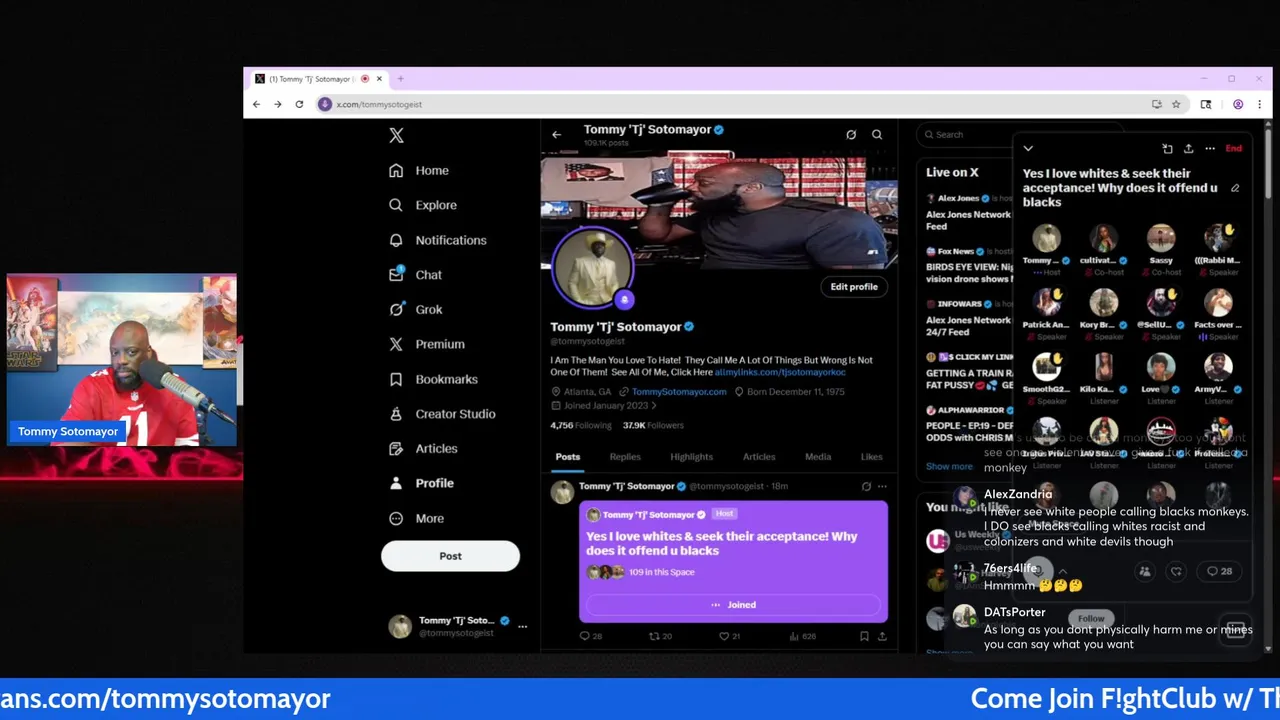
Task: Click the Grok icon in profile header
Action: pyautogui.click(x=851, y=135)
